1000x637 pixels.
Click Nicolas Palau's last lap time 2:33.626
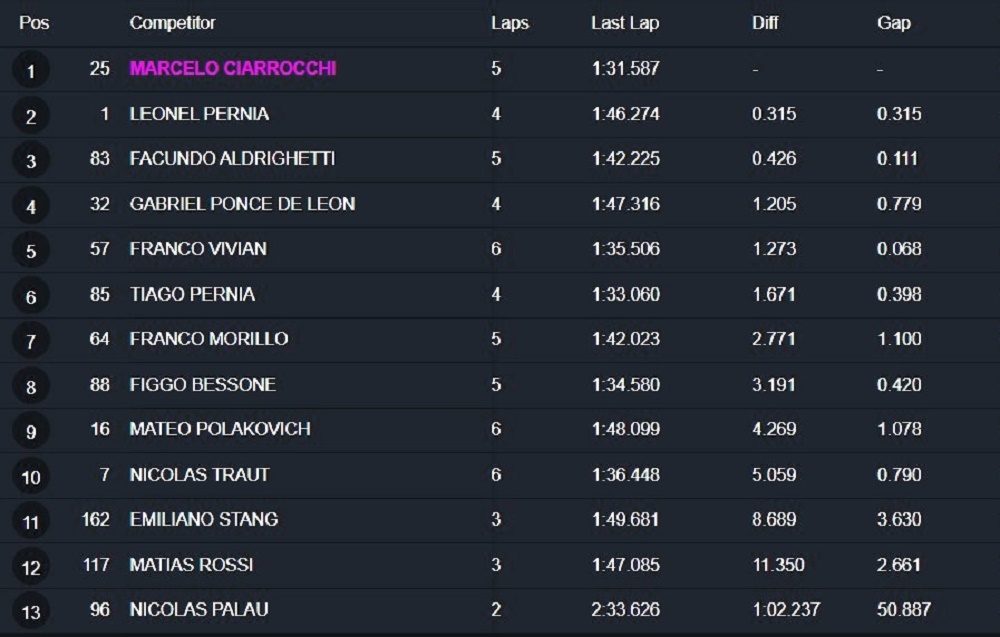point(625,610)
